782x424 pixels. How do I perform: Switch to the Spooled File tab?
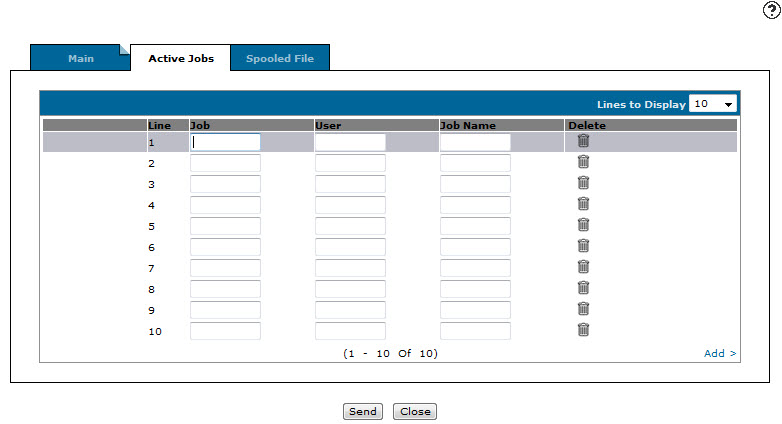(x=280, y=58)
